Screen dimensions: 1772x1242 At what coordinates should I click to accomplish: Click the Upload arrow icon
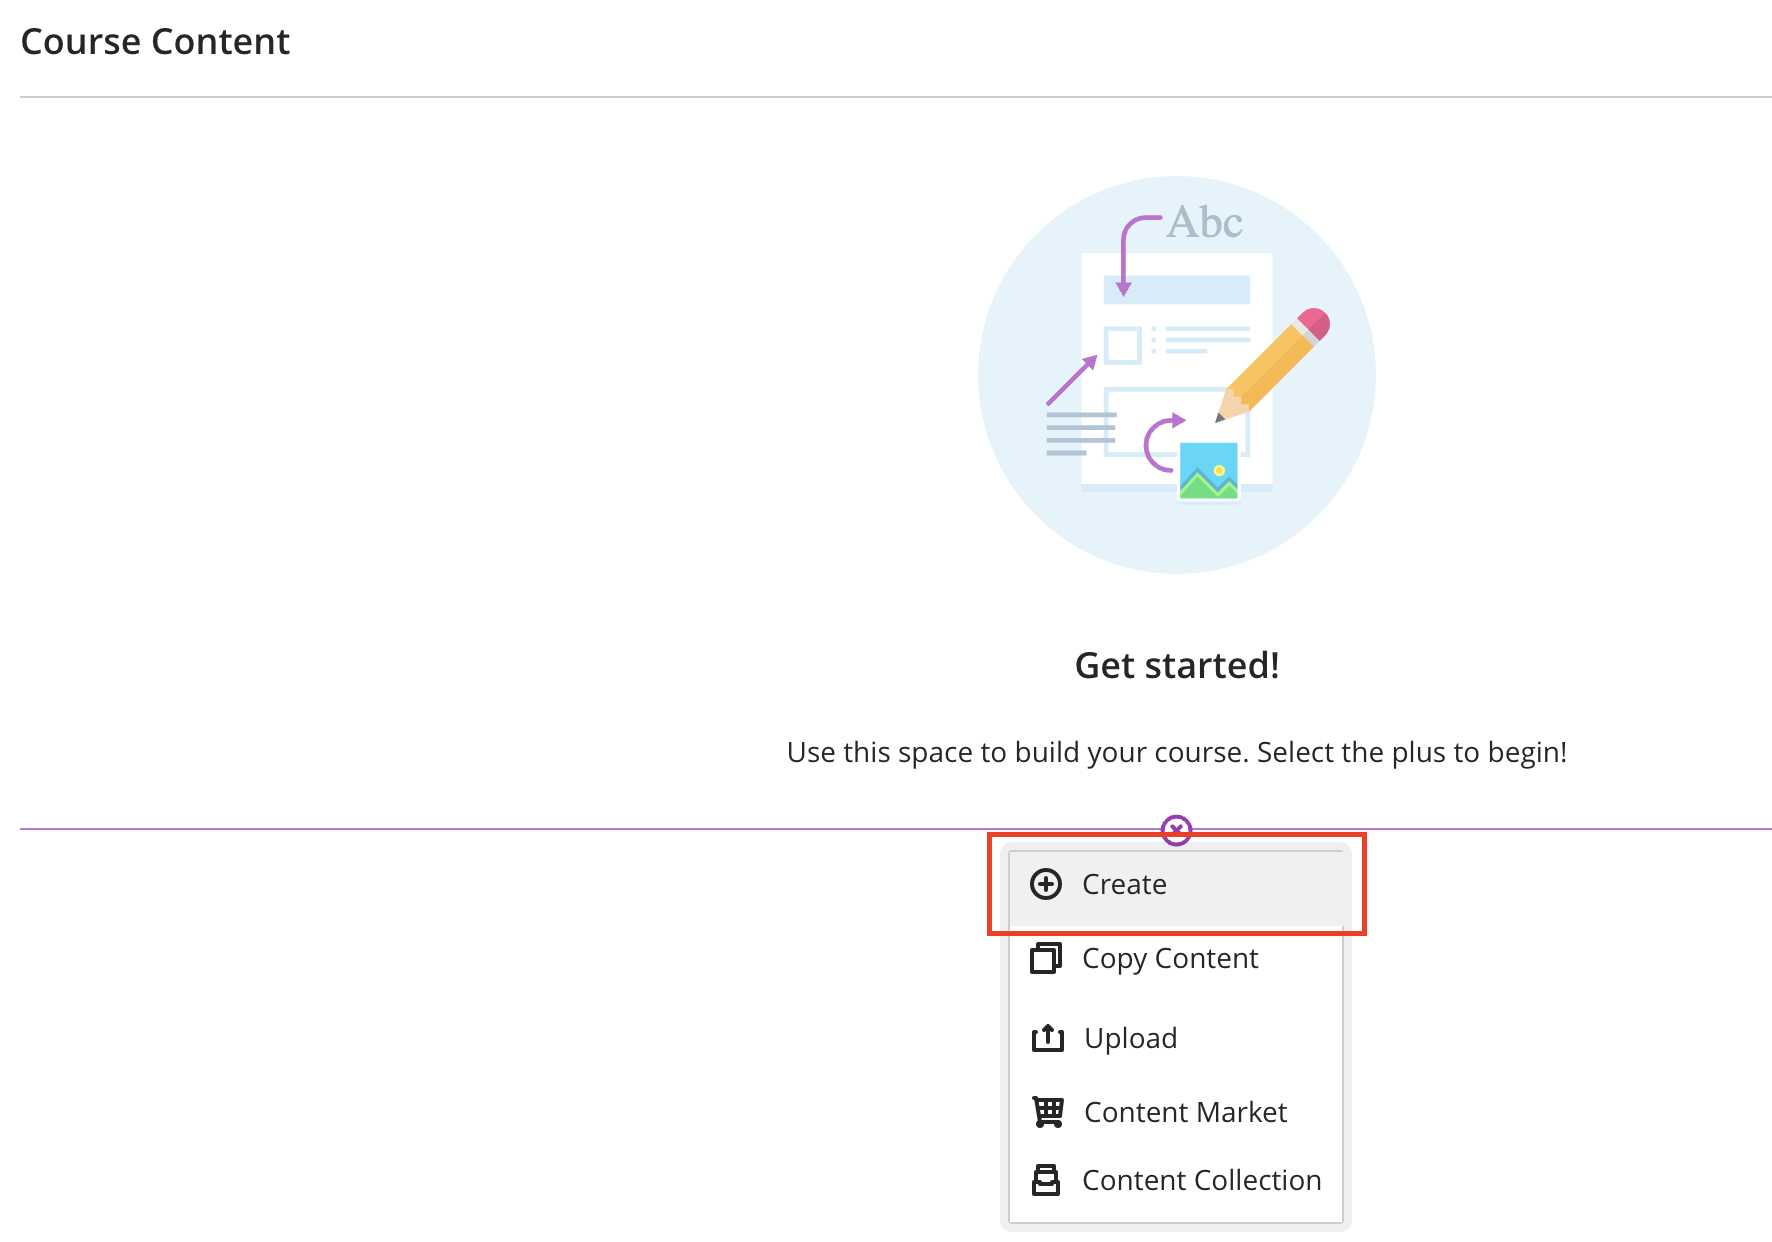coord(1047,1038)
